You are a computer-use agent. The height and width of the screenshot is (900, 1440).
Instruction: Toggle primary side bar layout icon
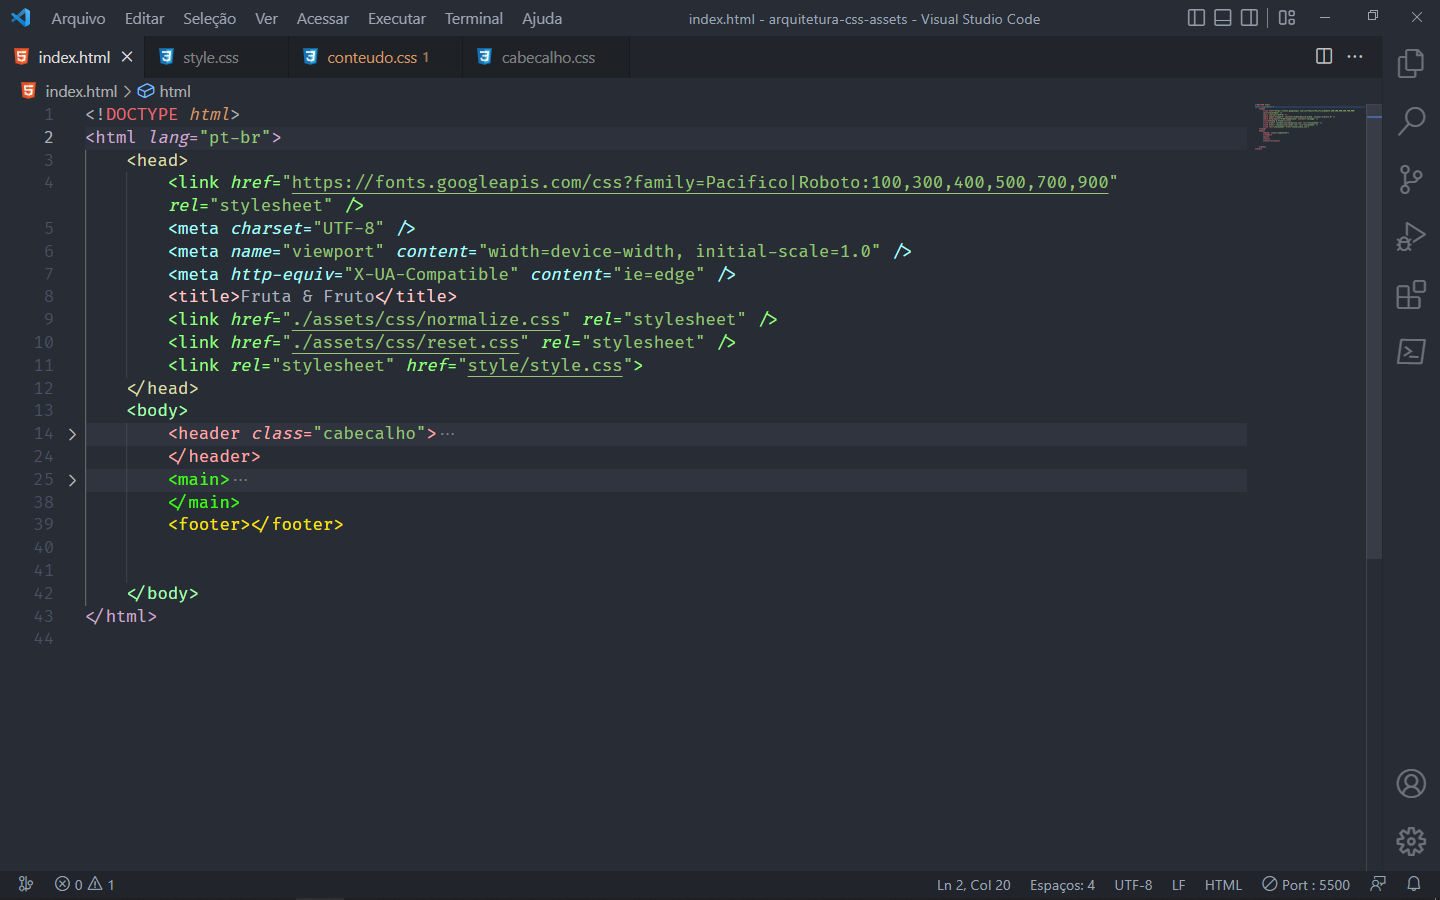click(x=1196, y=18)
